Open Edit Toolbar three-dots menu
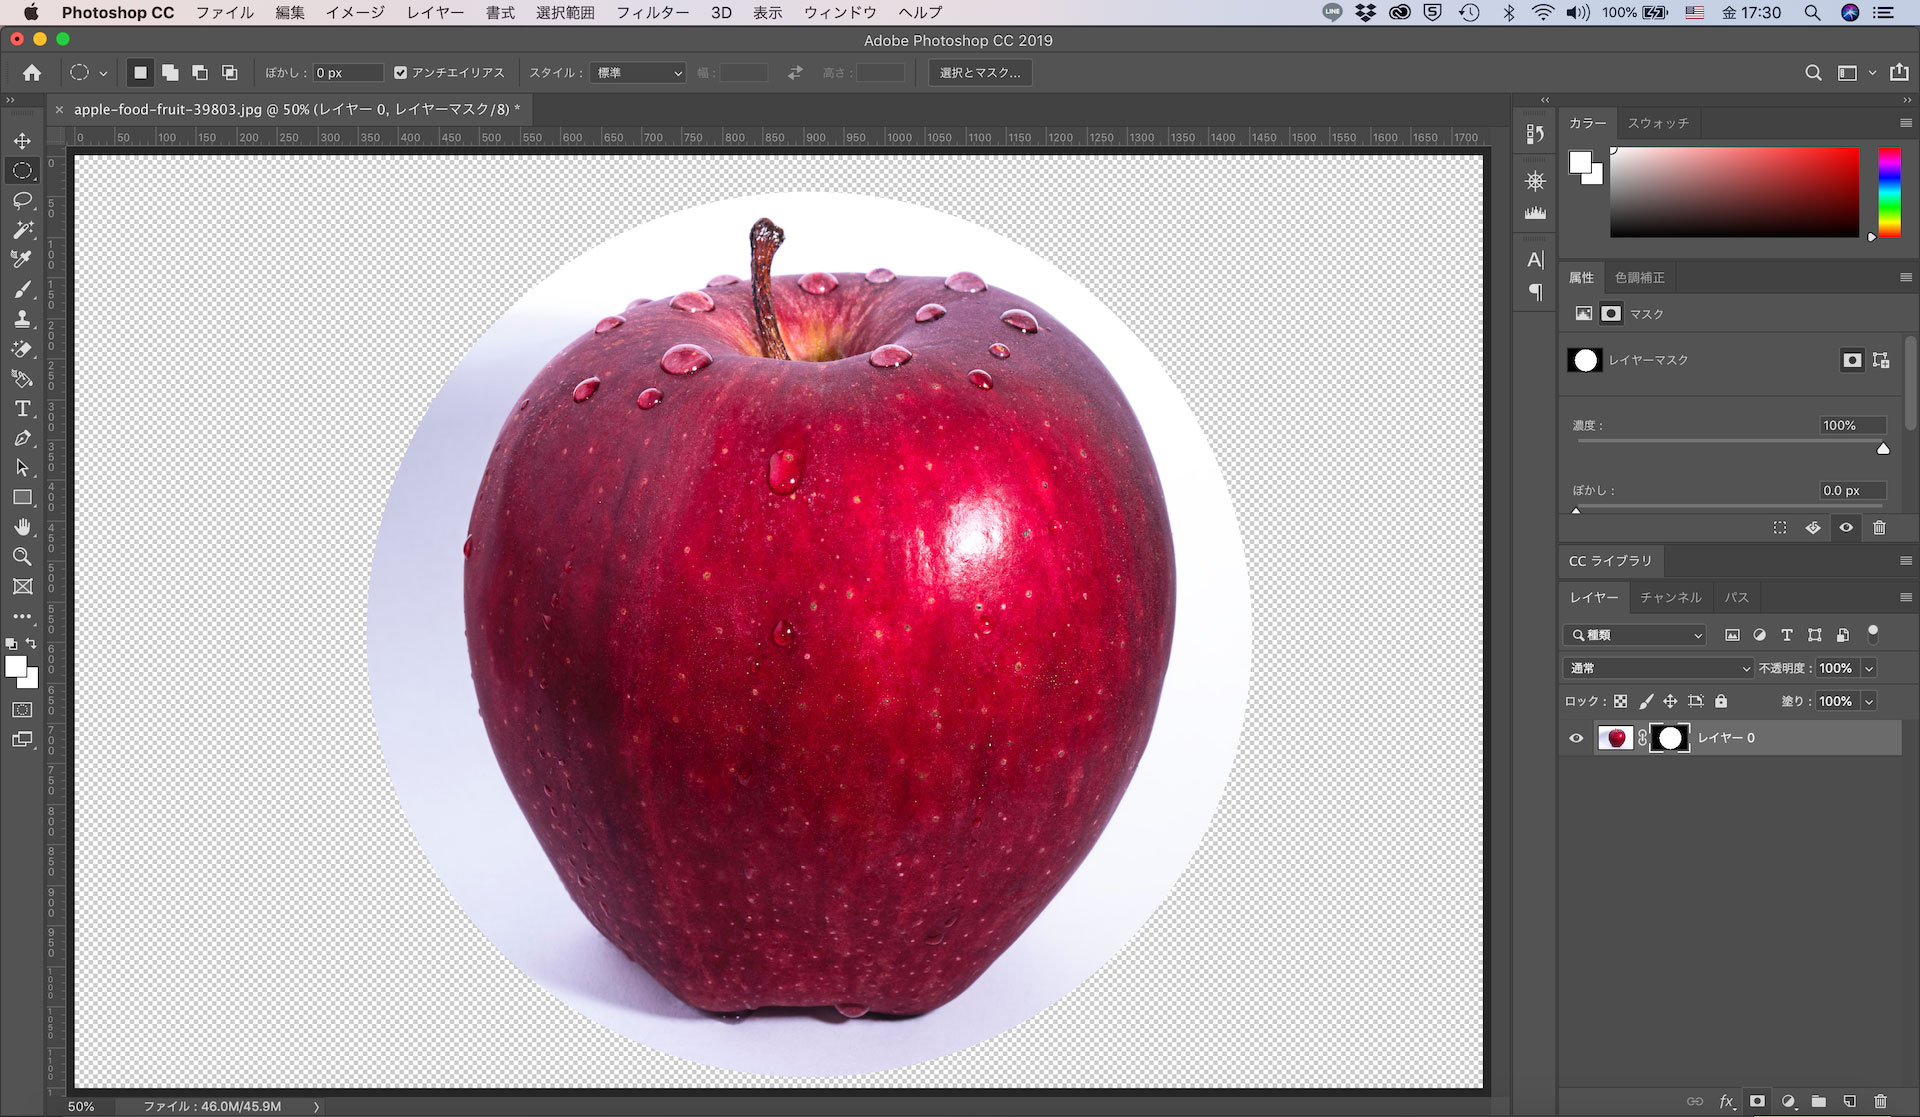This screenshot has height=1117, width=1920. (22, 616)
